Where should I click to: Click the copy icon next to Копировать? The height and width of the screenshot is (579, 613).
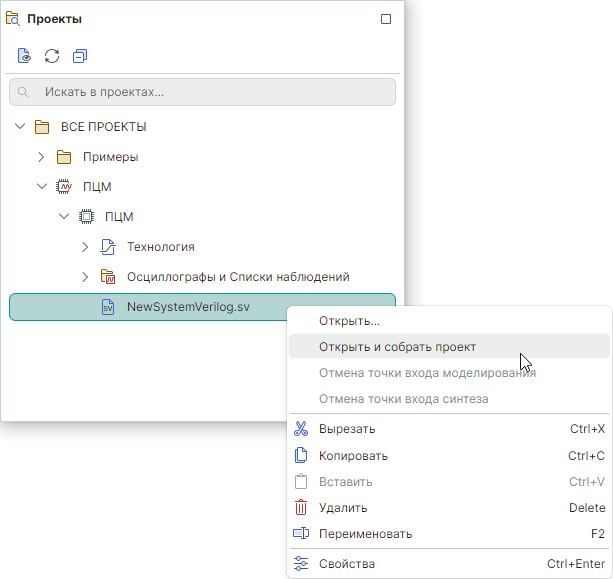tap(300, 456)
